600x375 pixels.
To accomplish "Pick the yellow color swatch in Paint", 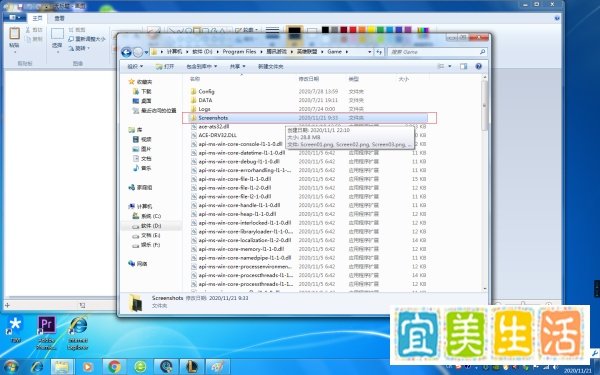I will (x=371, y=30).
